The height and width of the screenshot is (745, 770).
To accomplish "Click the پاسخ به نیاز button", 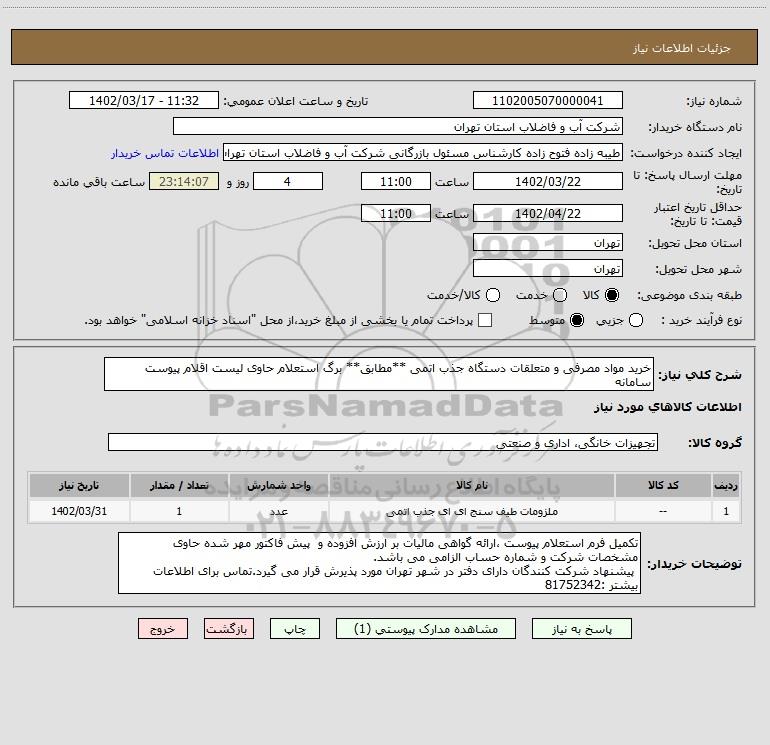I will 582,629.
